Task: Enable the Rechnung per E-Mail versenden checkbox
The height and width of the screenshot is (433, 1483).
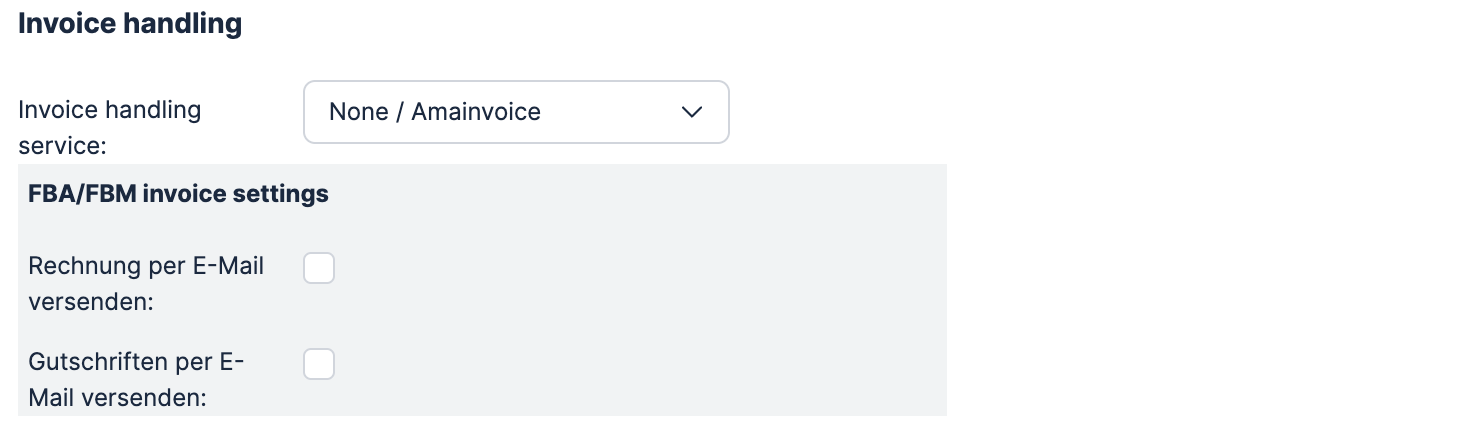Action: [319, 269]
